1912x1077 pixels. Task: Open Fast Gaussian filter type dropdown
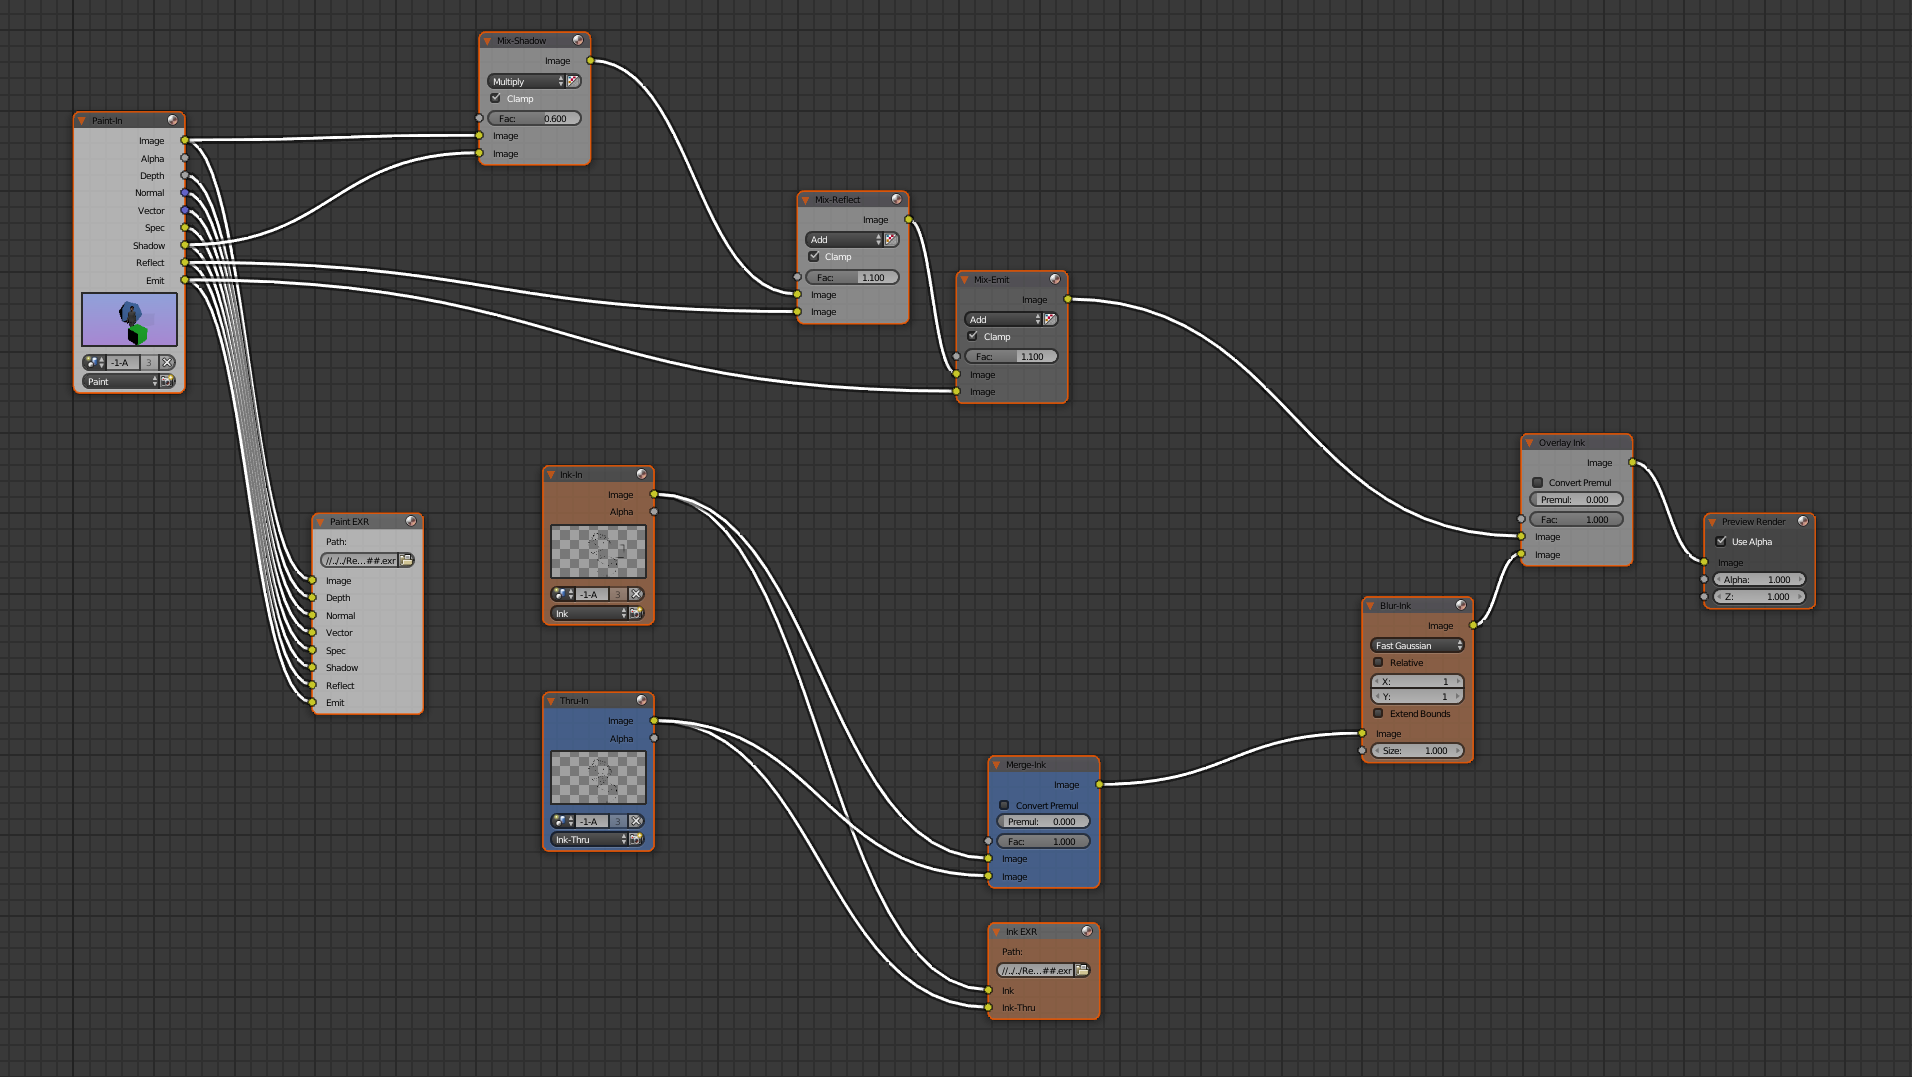click(x=1417, y=645)
